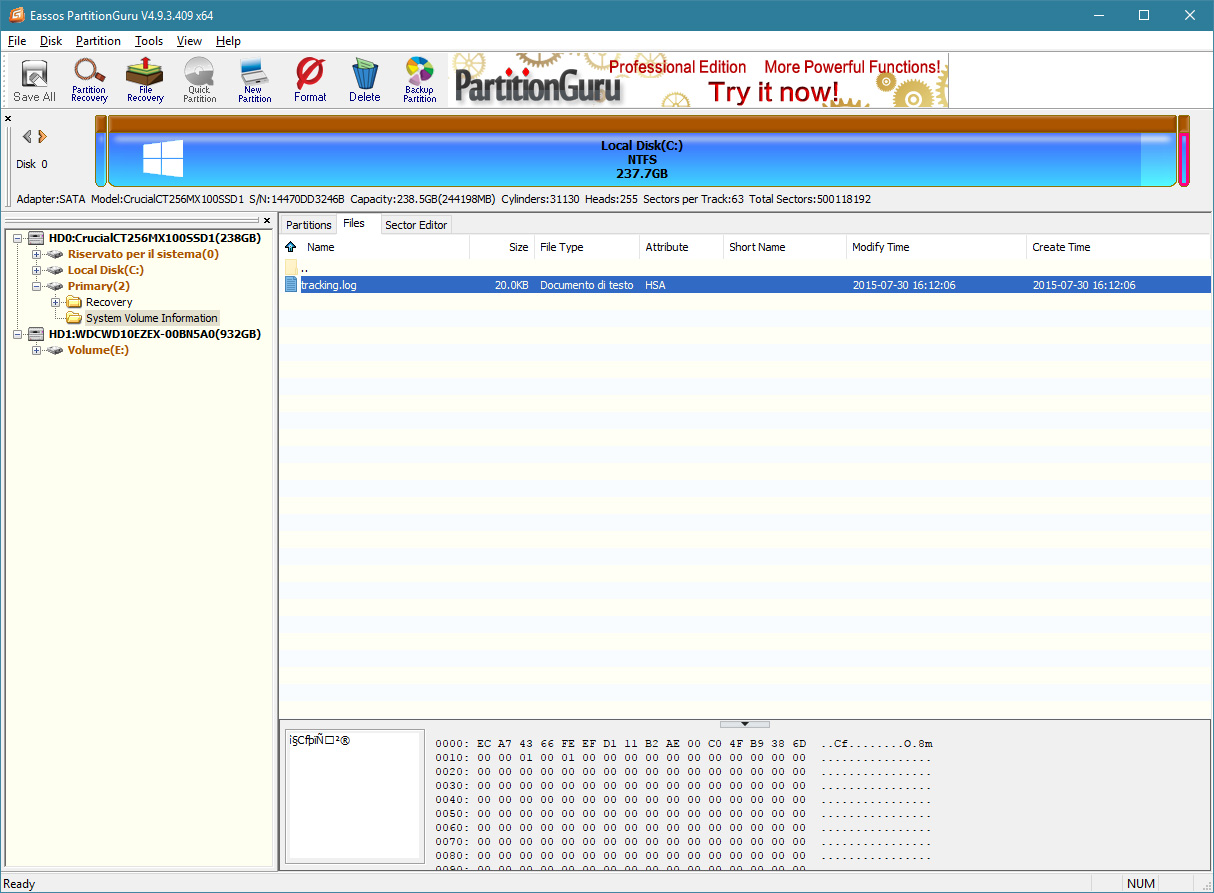
Task: Click the New Partition toolbar icon
Action: [254, 80]
